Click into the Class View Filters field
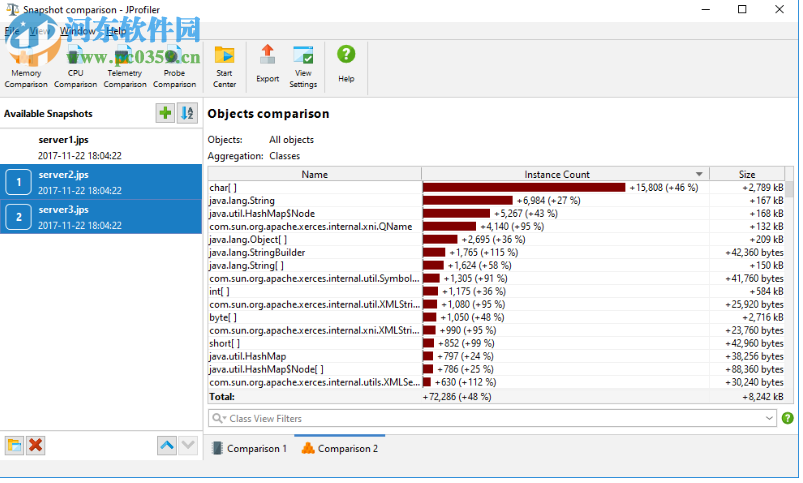Viewport: 803px width, 483px height. click(492, 418)
